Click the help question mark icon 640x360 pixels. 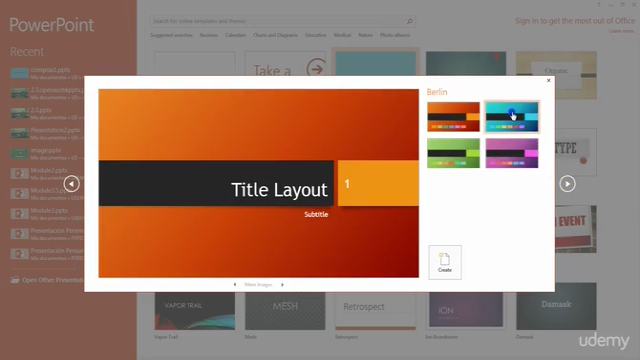coord(599,4)
